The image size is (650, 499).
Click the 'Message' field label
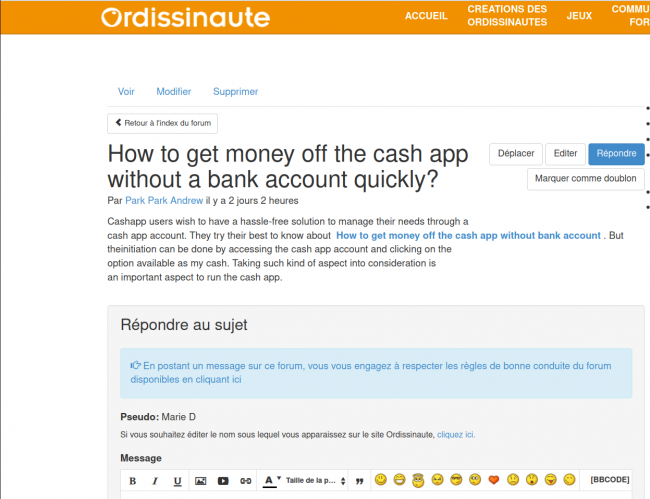(141, 458)
